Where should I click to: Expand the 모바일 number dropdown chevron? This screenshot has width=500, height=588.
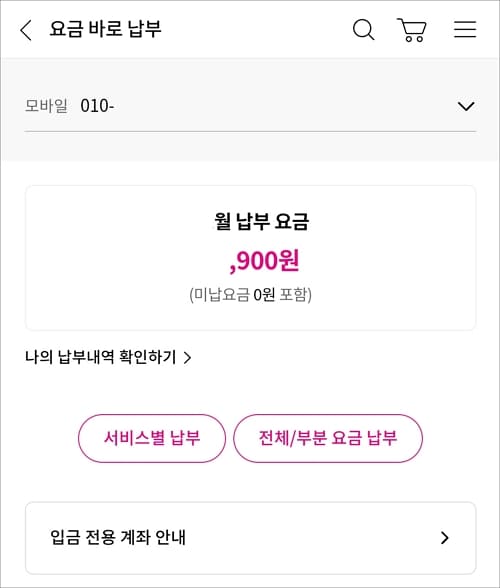[x=466, y=106]
